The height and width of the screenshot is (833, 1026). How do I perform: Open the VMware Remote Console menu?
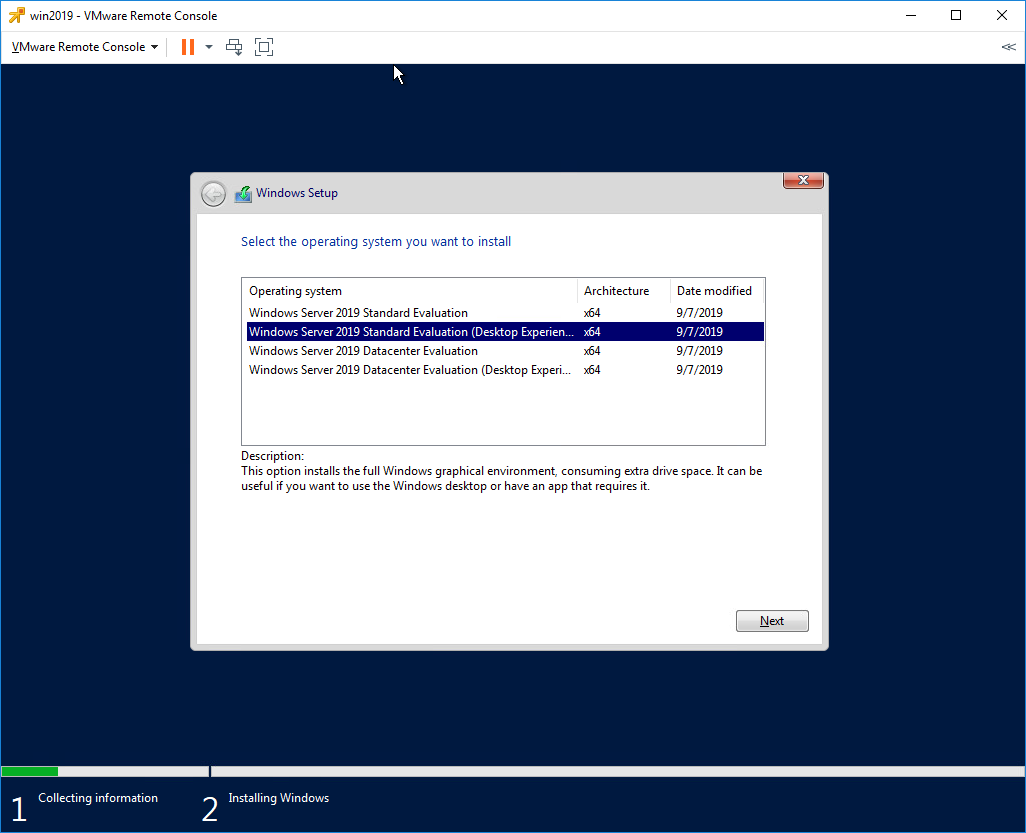[77, 47]
